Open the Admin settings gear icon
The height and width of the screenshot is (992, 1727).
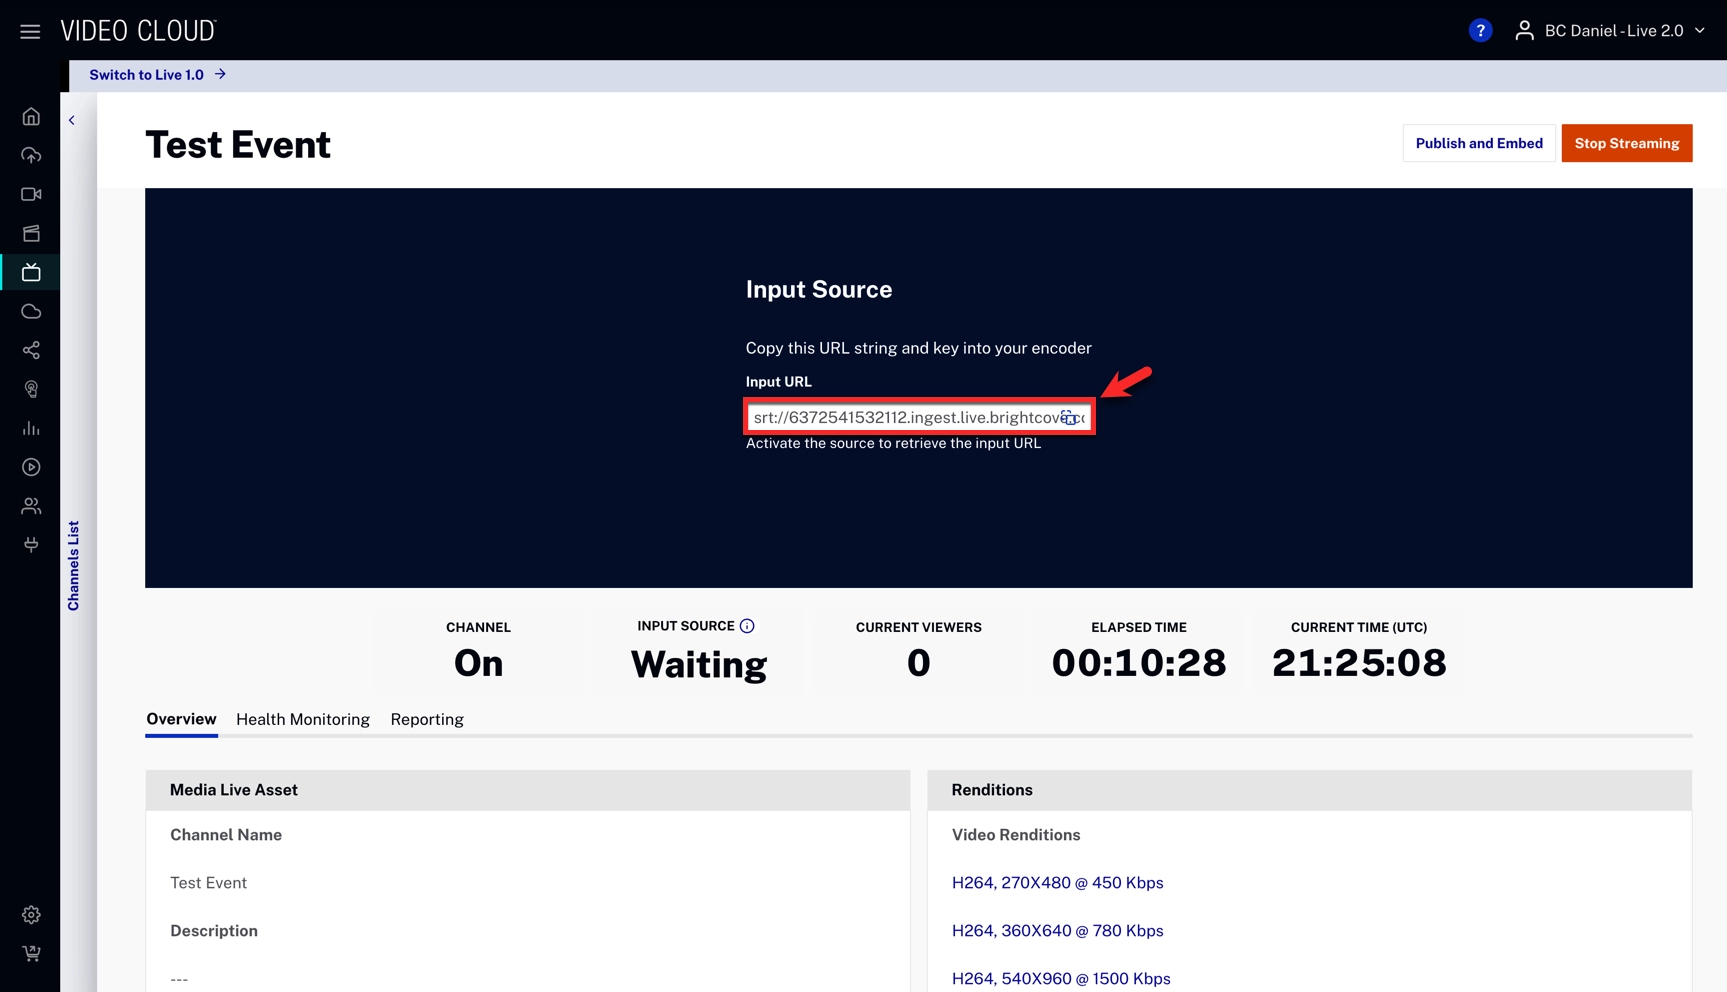click(x=31, y=915)
